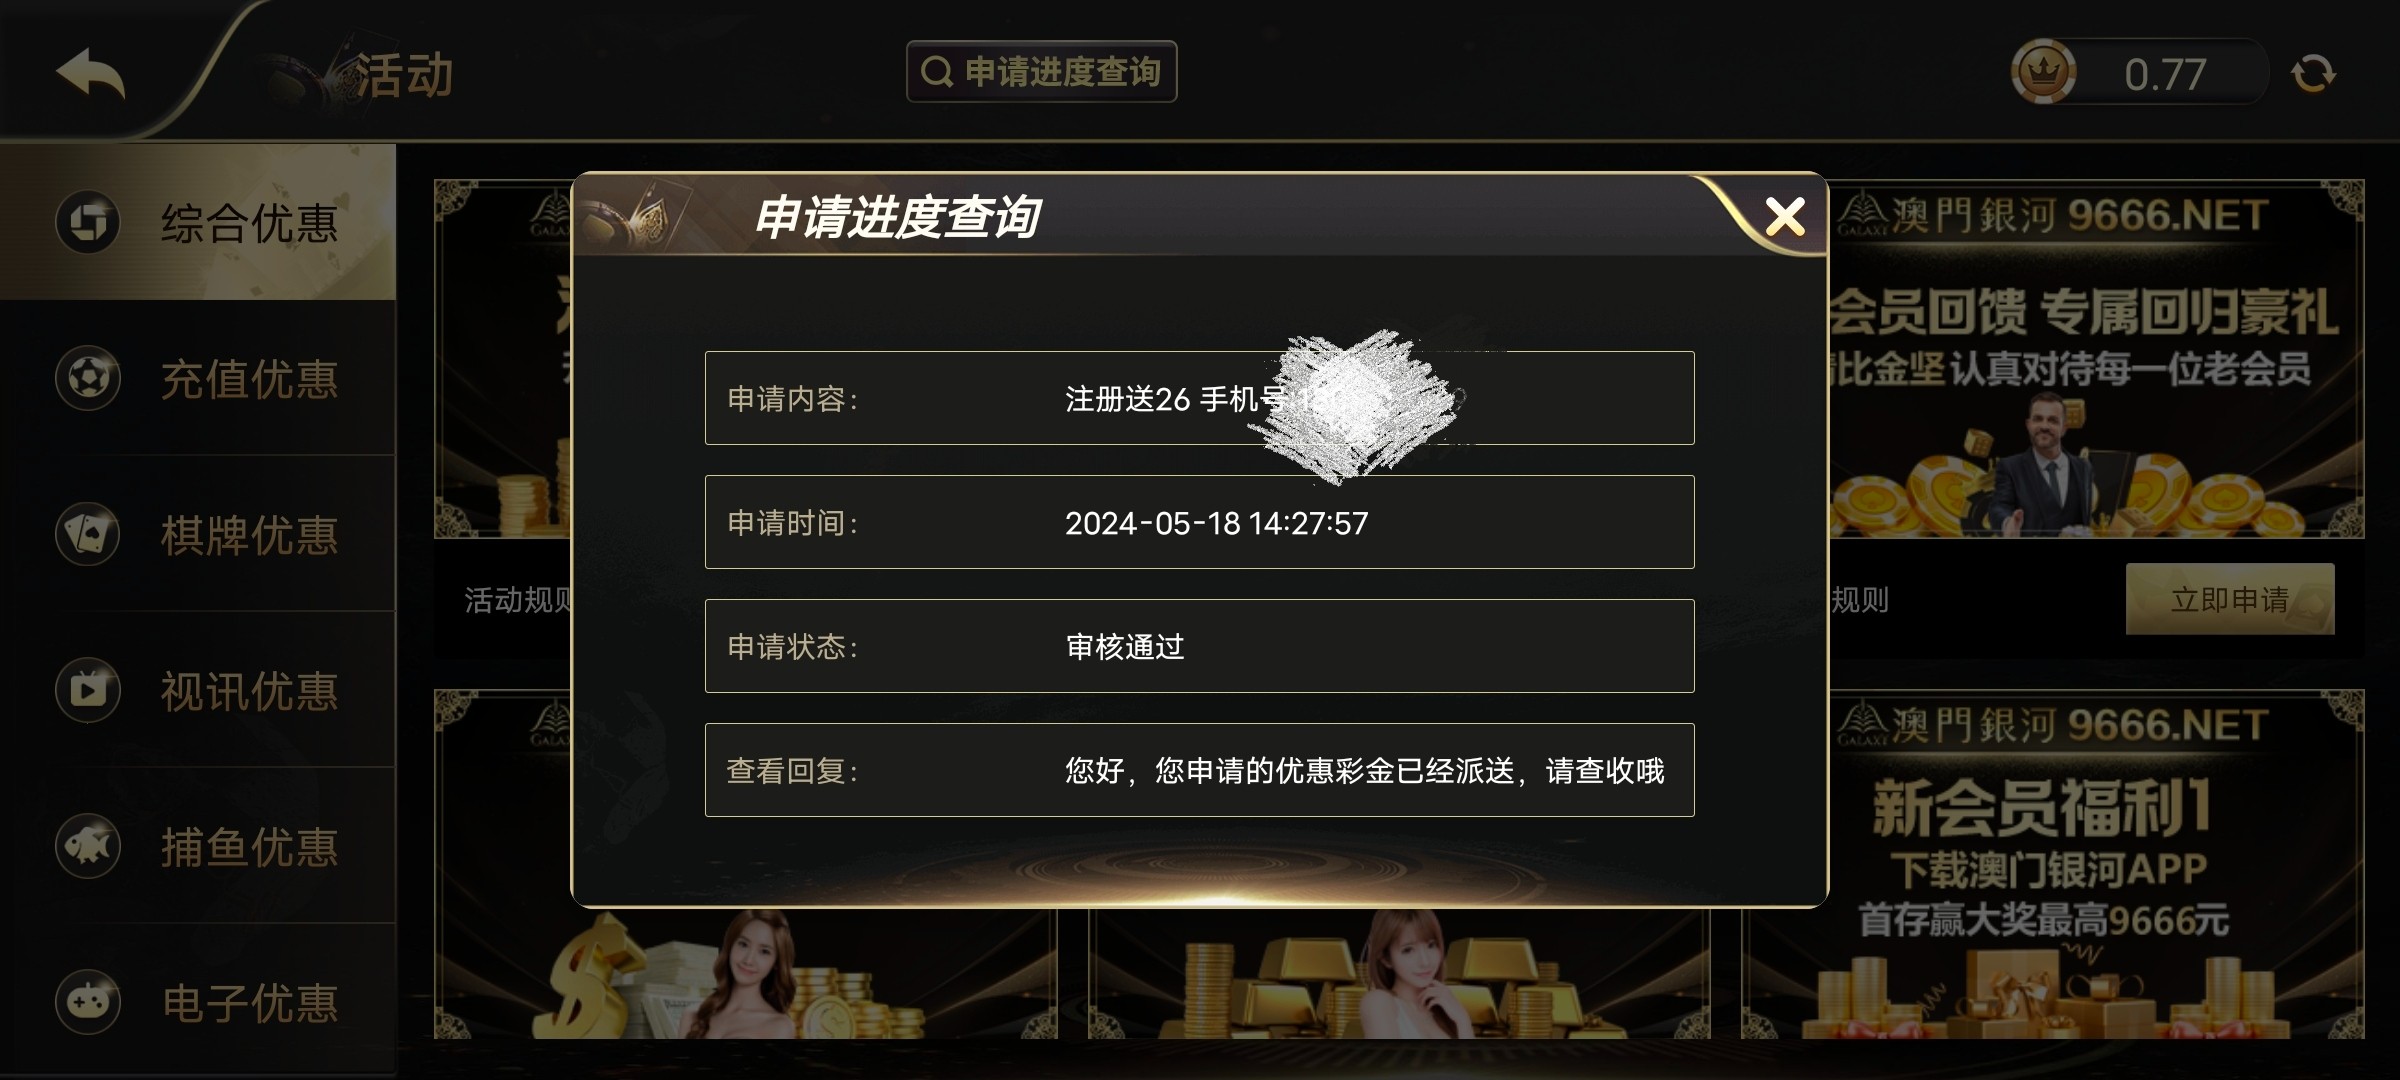
Task: Click the 审核通过 status row
Action: [1199, 646]
